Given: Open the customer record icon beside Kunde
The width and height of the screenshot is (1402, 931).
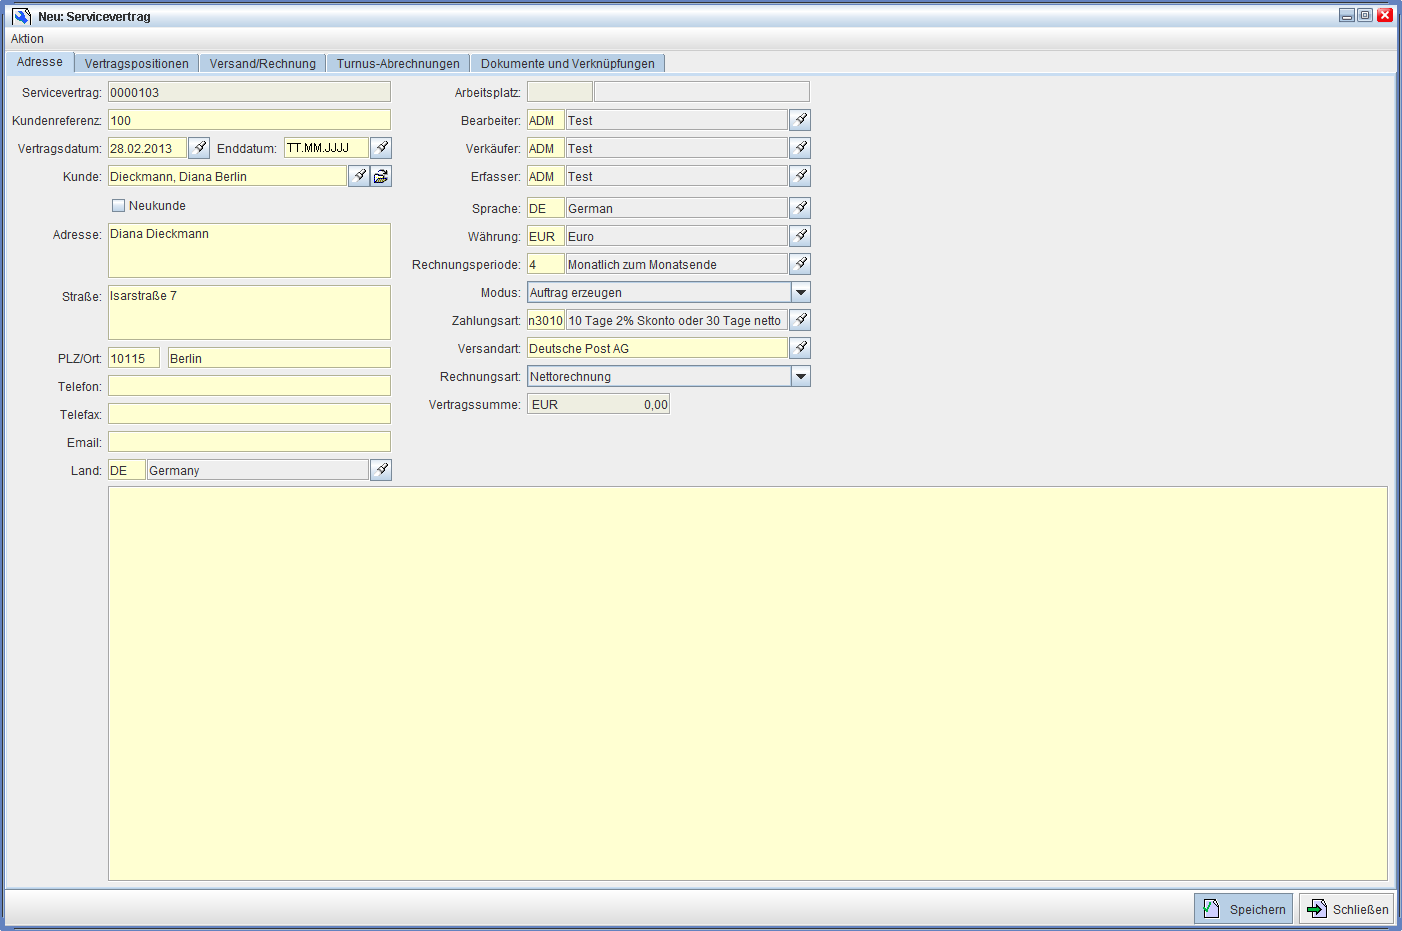Looking at the screenshot, I should (381, 176).
